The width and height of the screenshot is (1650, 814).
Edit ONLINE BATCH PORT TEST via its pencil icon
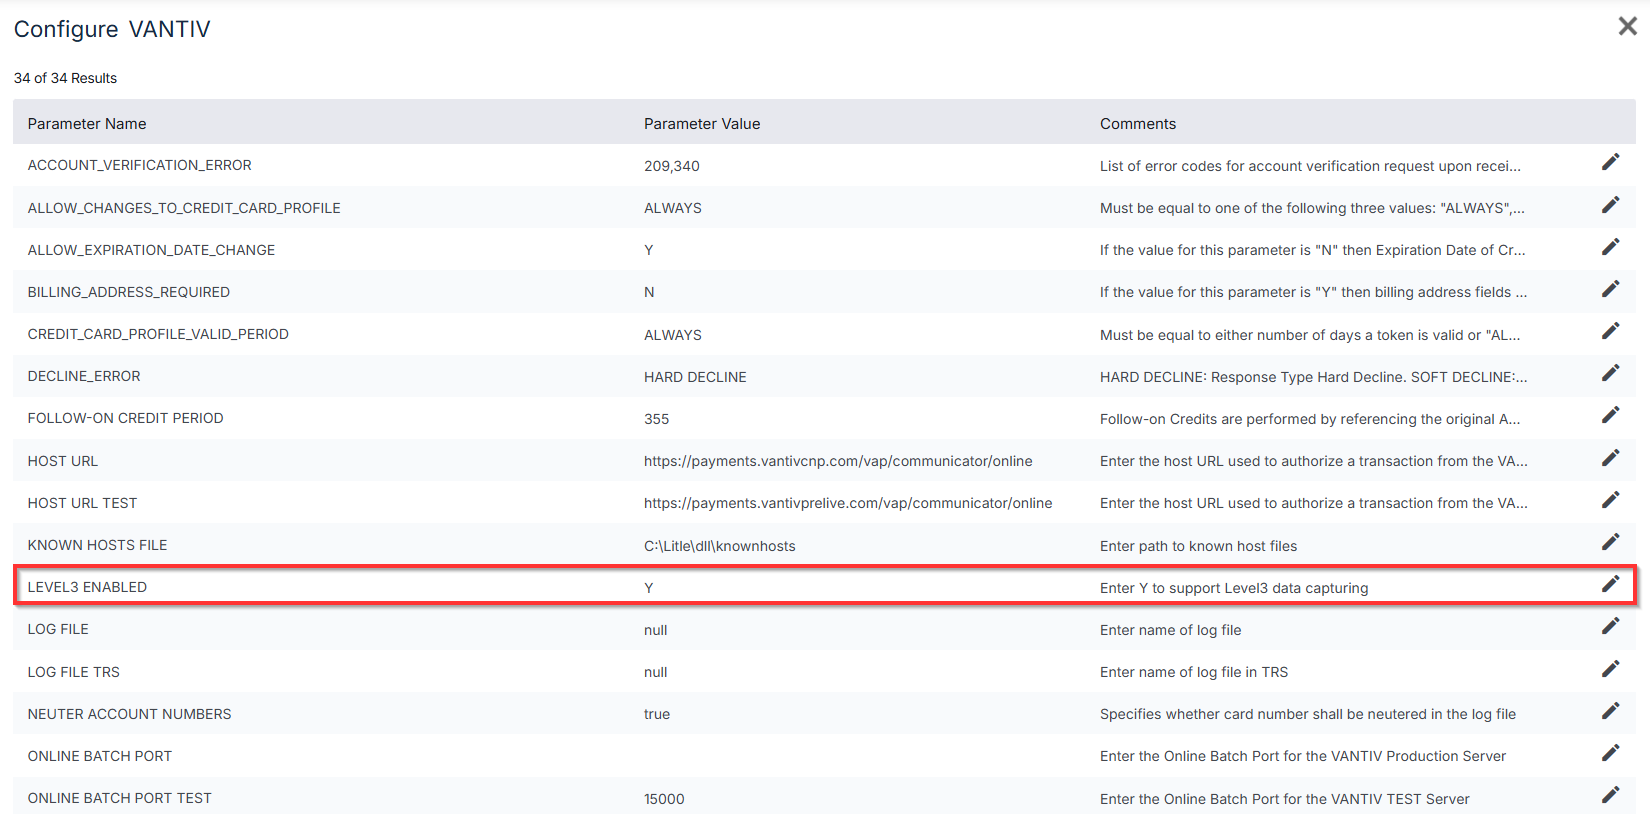(1610, 795)
